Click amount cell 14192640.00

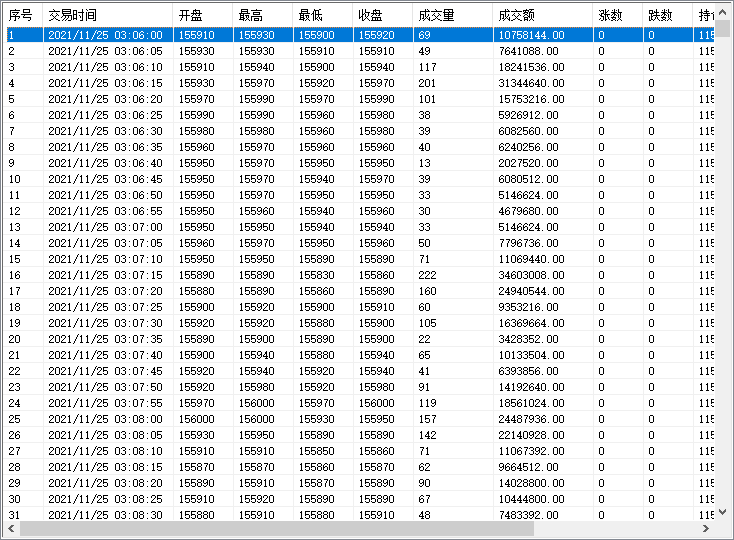pos(531,387)
